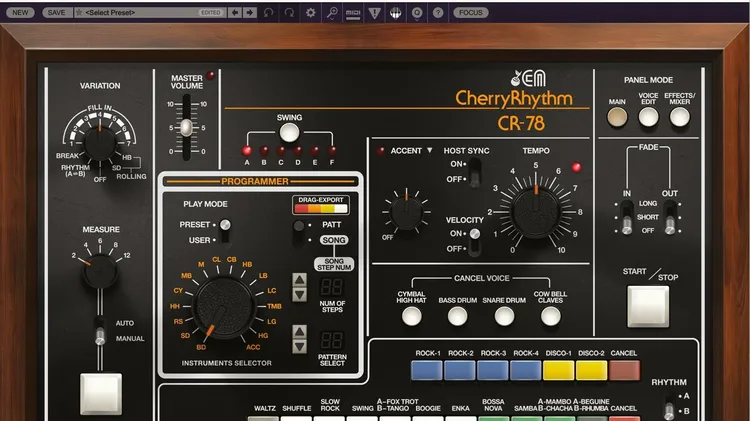Cancel the Bass Drum voice
This screenshot has height=421, width=750.
457,316
